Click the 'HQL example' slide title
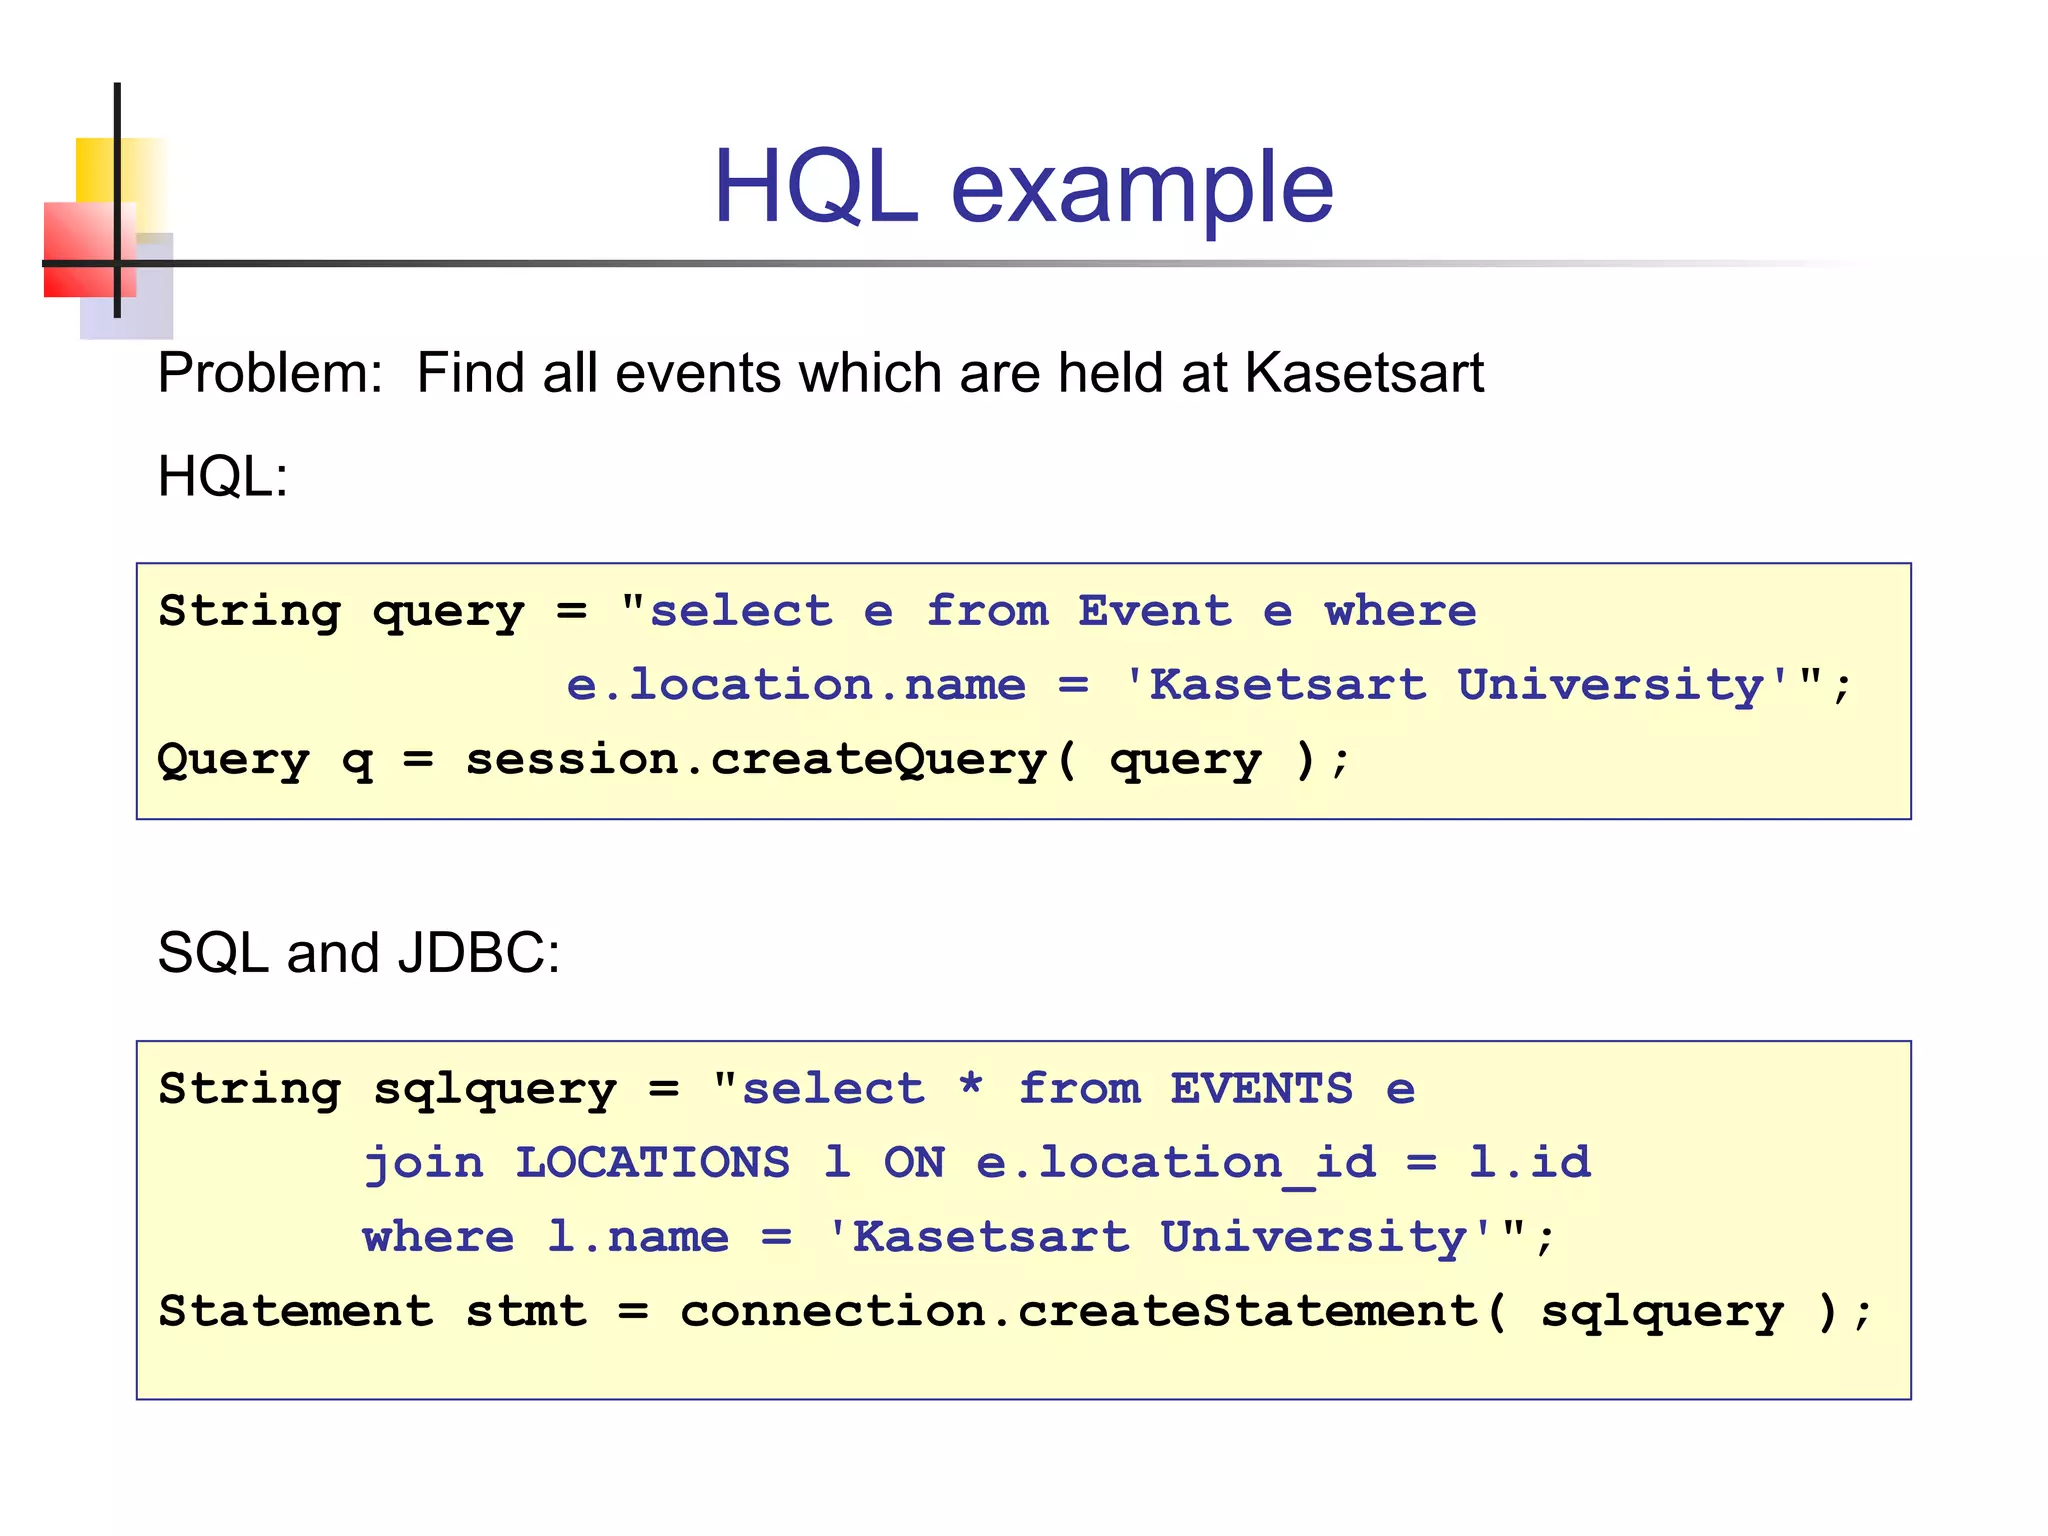 1022,187
